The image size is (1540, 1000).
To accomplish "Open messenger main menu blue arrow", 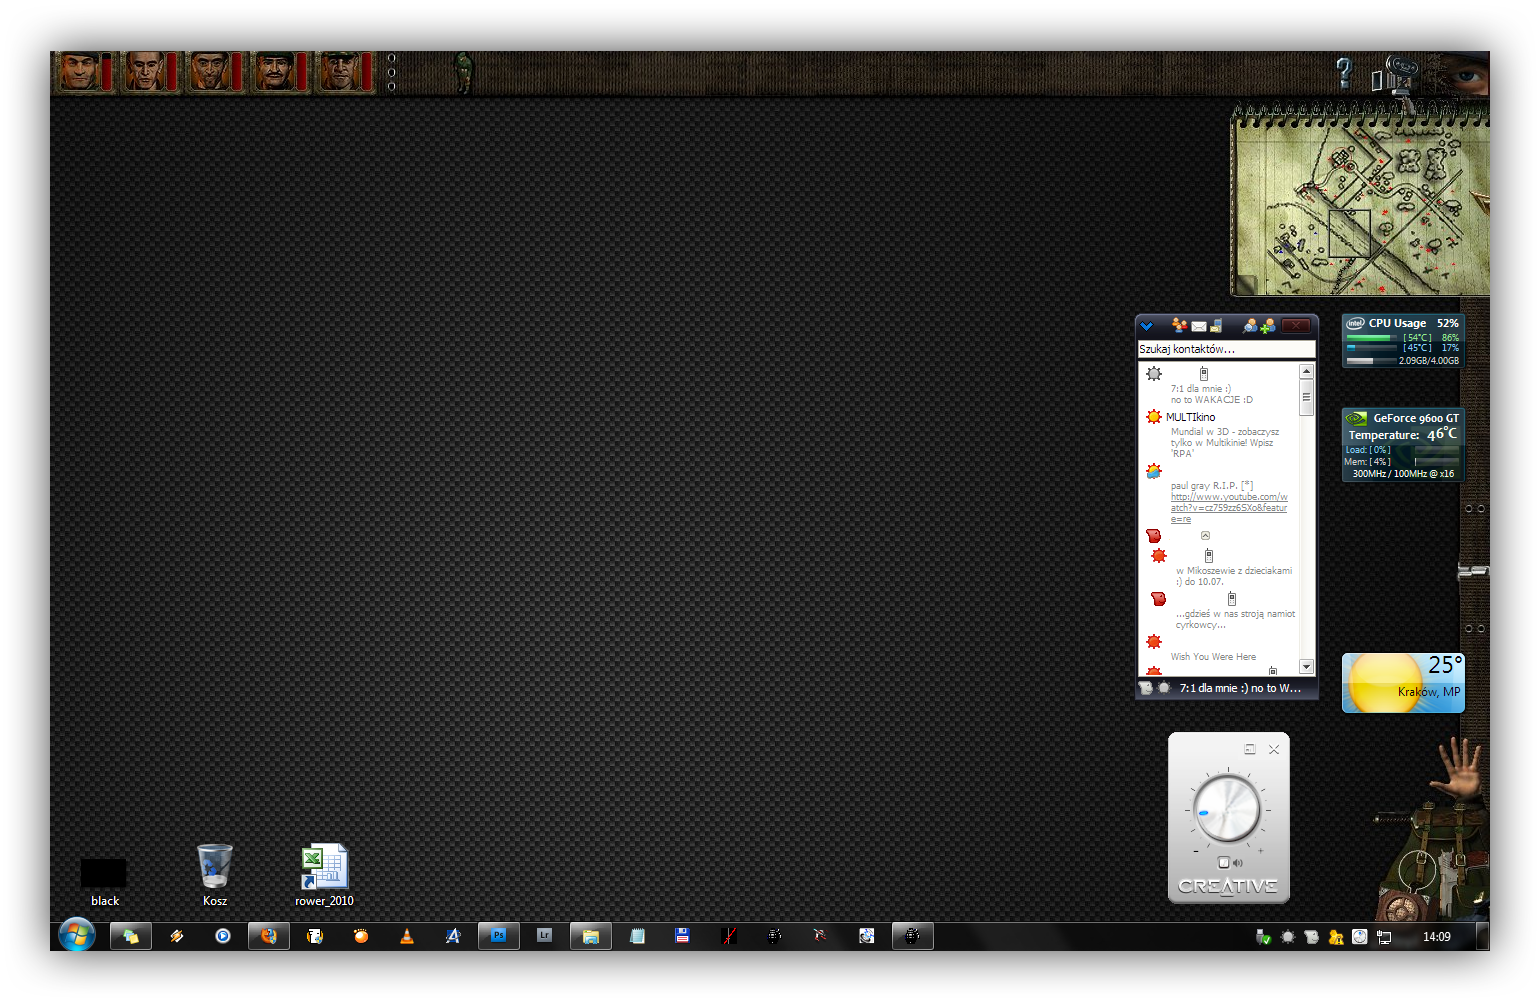I will 1147,326.
